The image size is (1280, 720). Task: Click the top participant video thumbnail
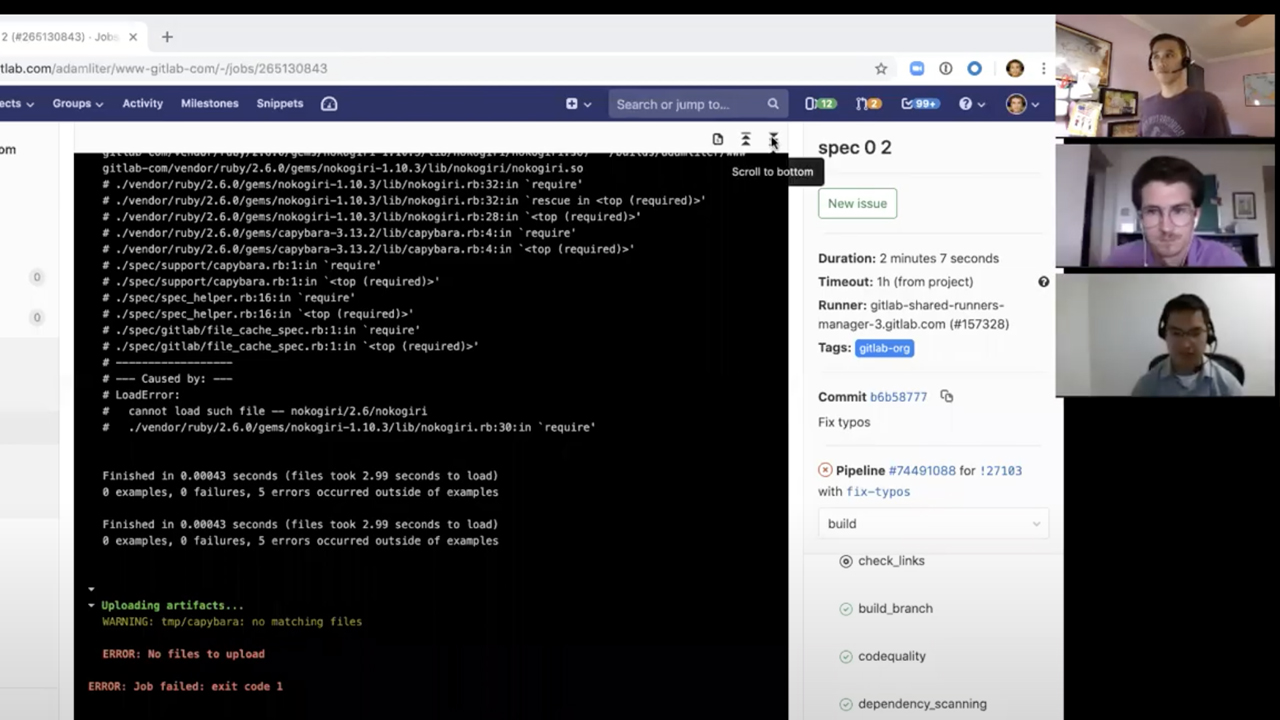pyautogui.click(x=1167, y=76)
